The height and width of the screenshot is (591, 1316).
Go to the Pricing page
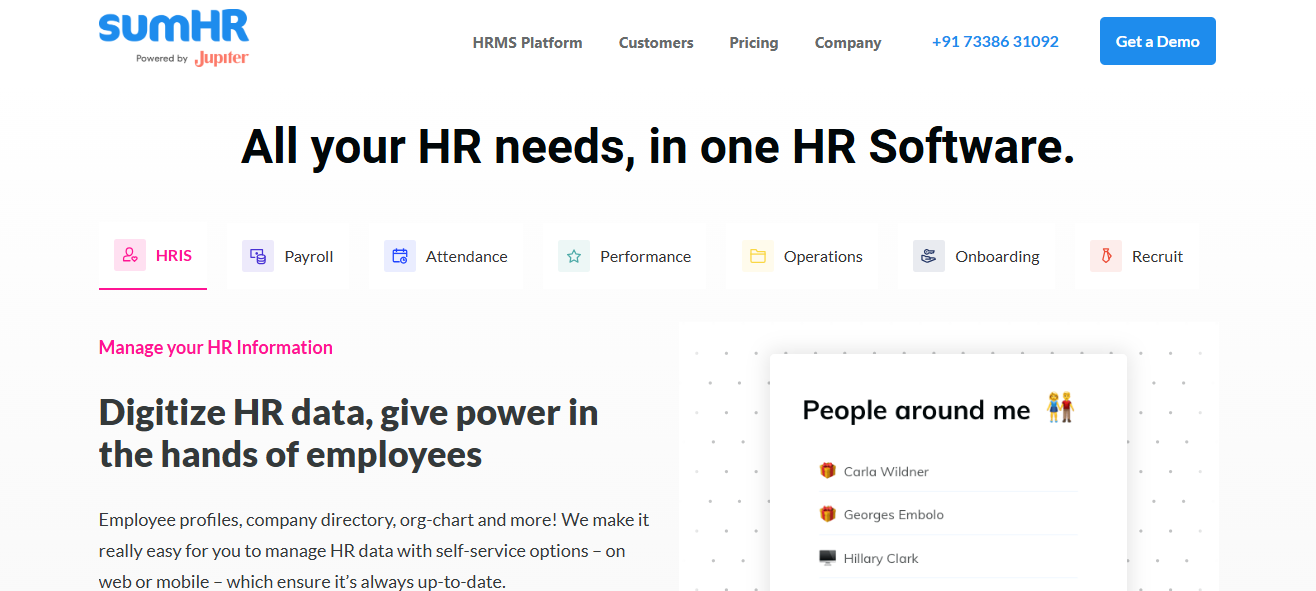pyautogui.click(x=754, y=42)
